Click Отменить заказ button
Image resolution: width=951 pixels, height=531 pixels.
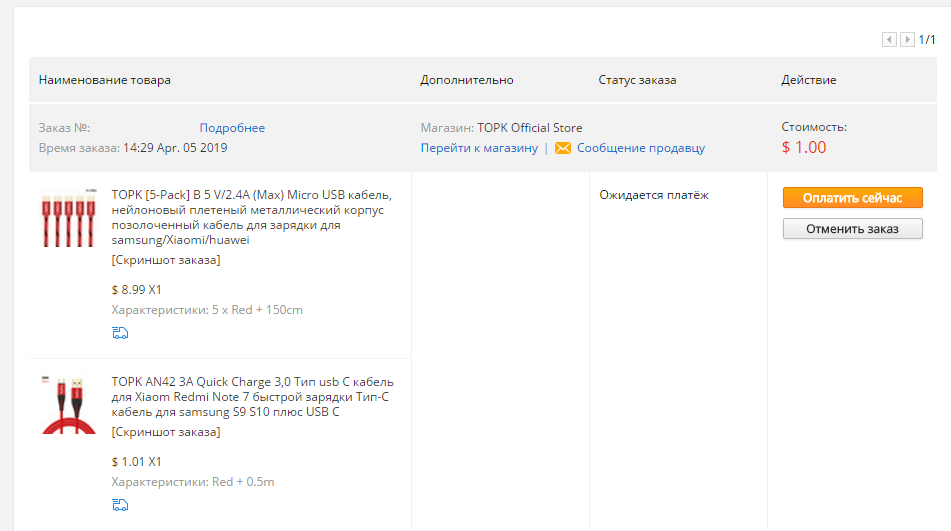(x=853, y=229)
